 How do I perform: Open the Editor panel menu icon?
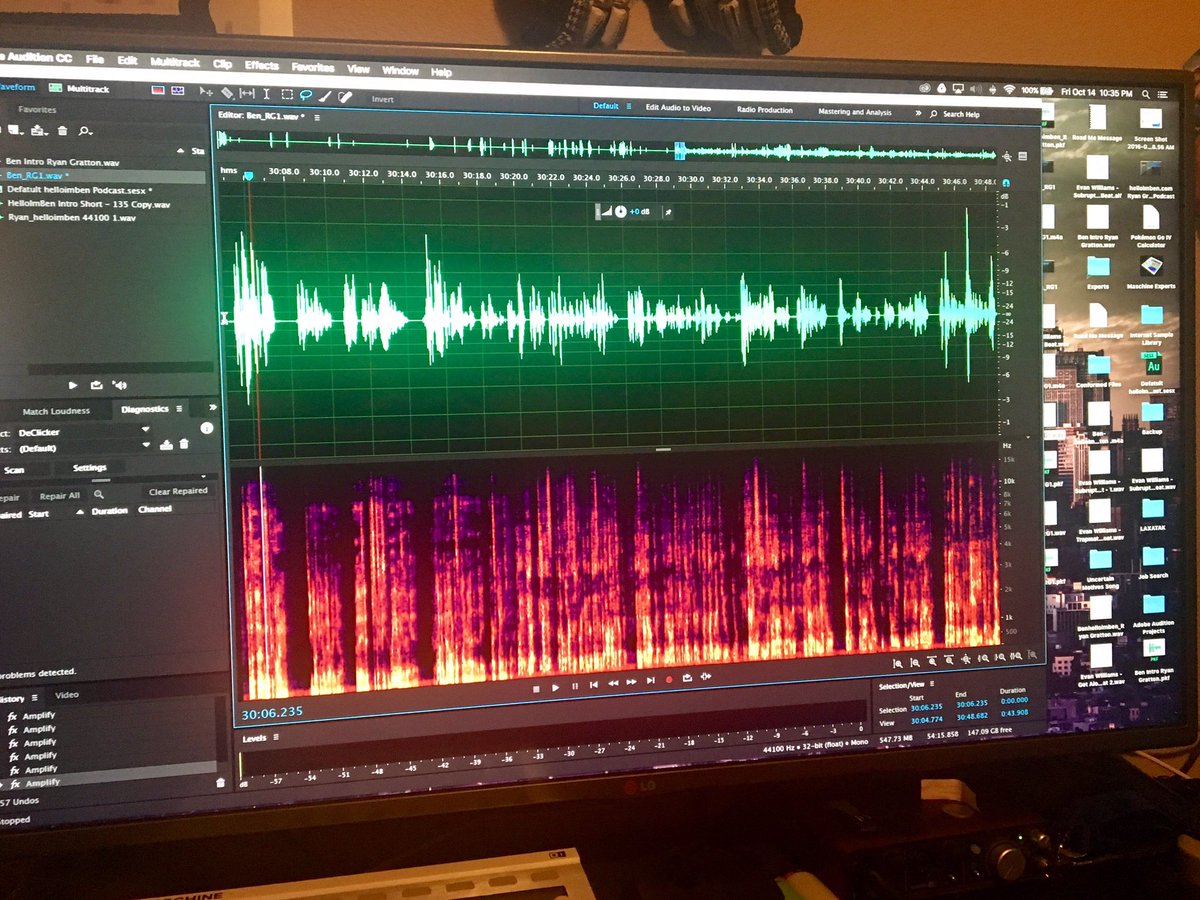click(317, 117)
